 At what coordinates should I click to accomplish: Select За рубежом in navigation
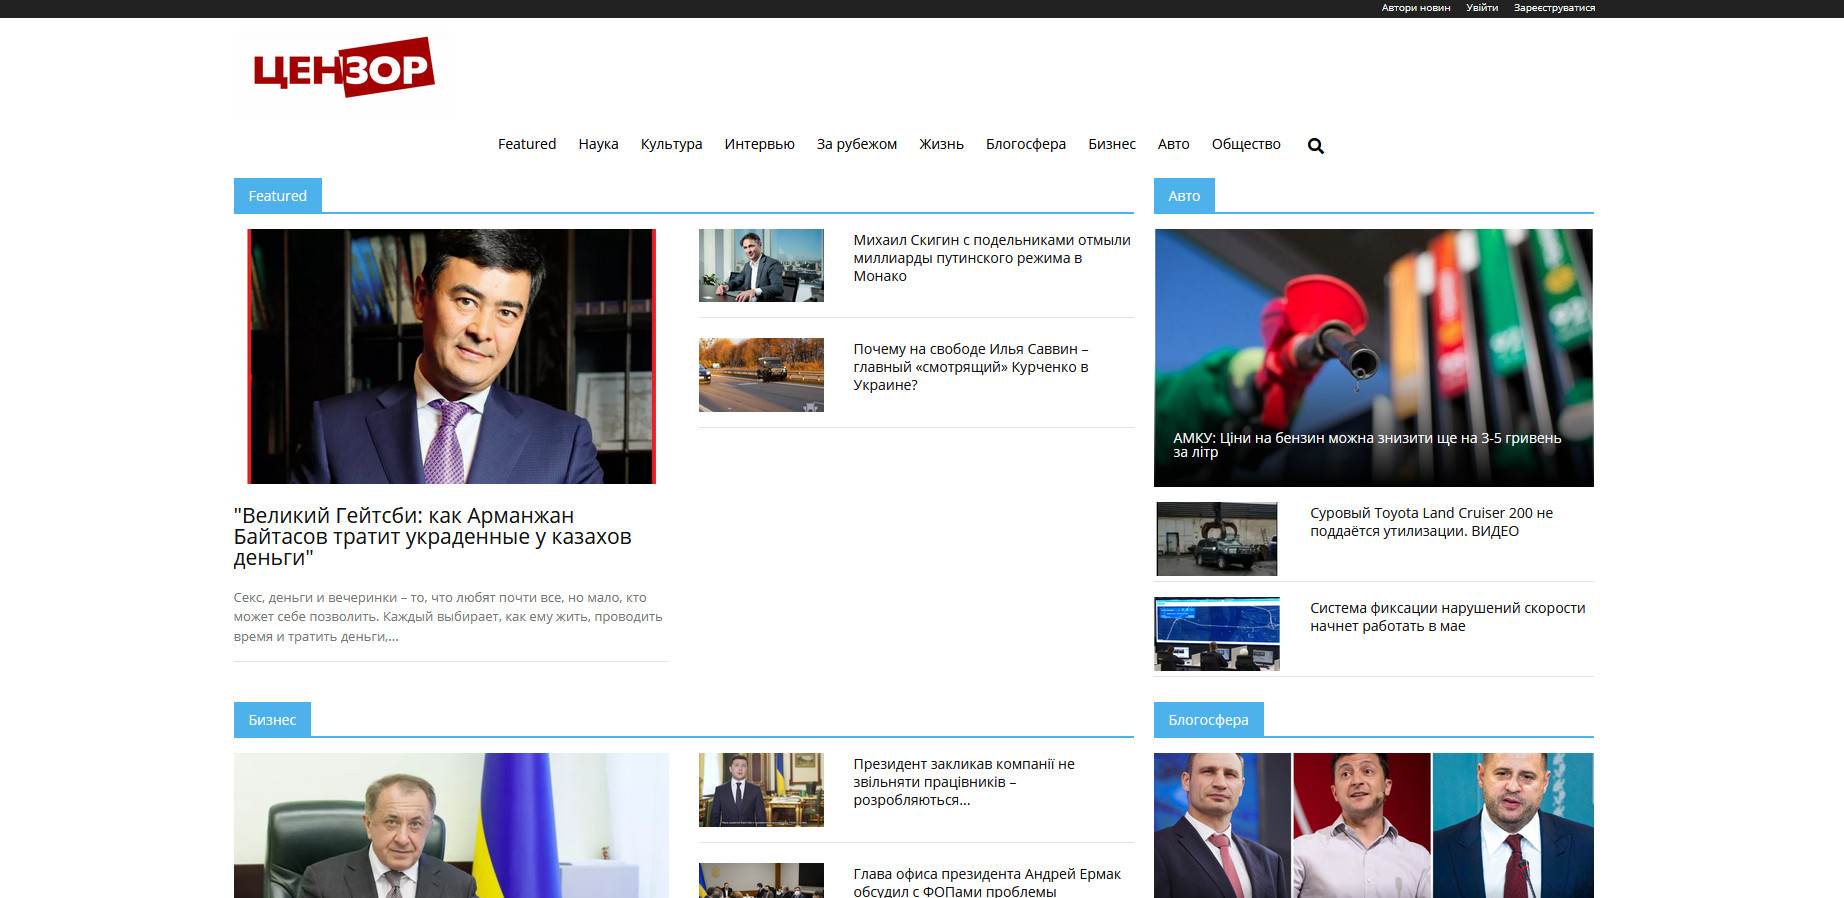(856, 144)
